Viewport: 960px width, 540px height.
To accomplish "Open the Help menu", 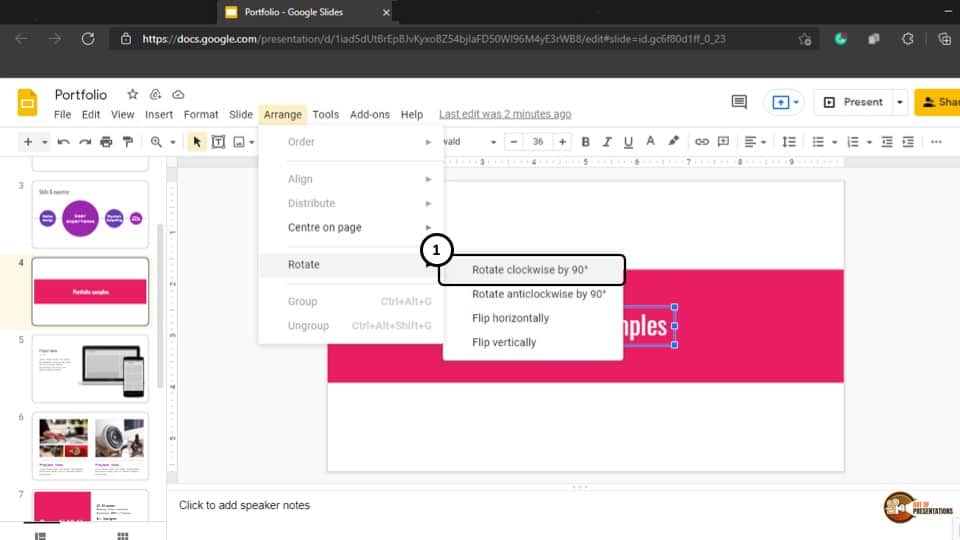I will (x=411, y=114).
